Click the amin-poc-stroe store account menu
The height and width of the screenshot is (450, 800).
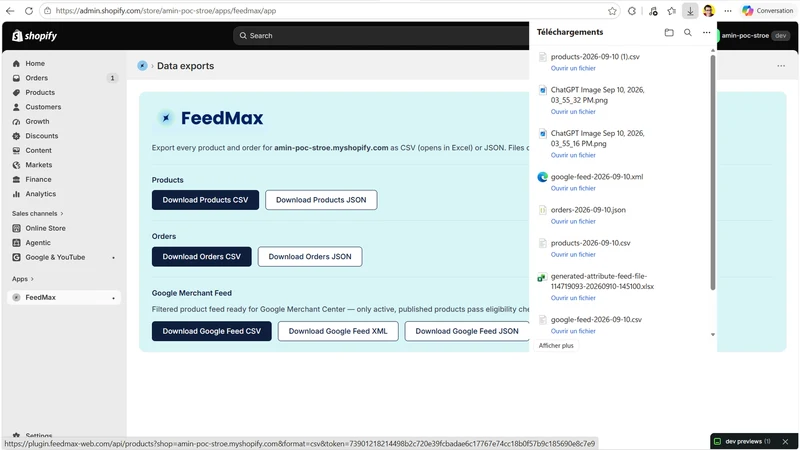click(754, 36)
